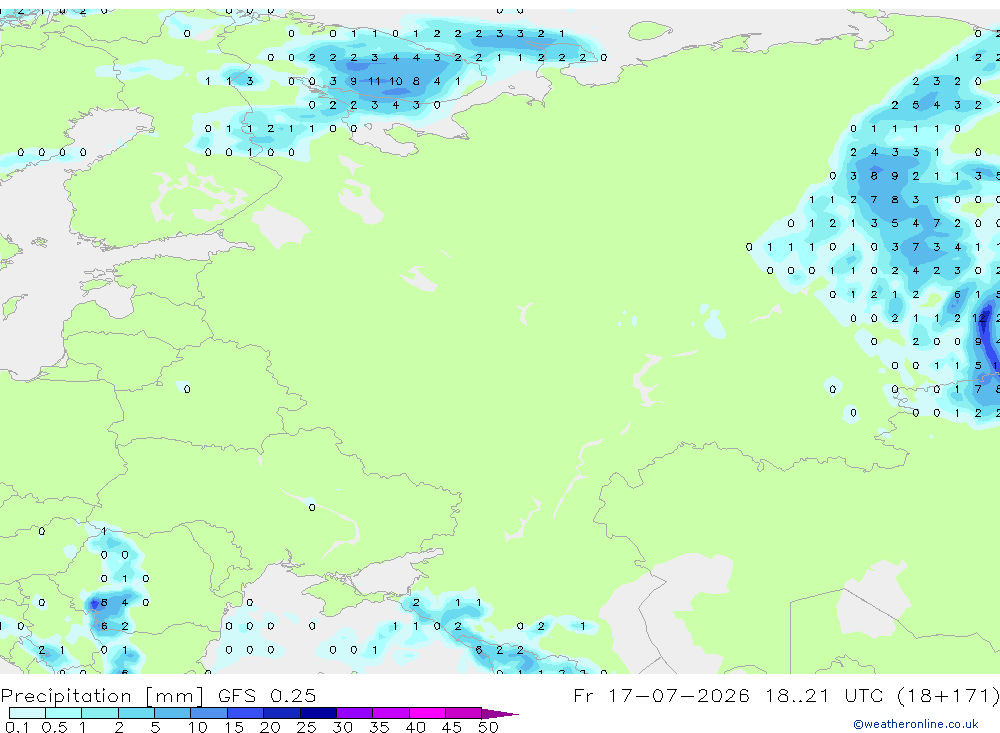Screen dimensions: 1000x733
Task: Select the 'Fr 17-07-2026 18..21 UTC (18+171)' timestamp
Action: tap(786, 695)
